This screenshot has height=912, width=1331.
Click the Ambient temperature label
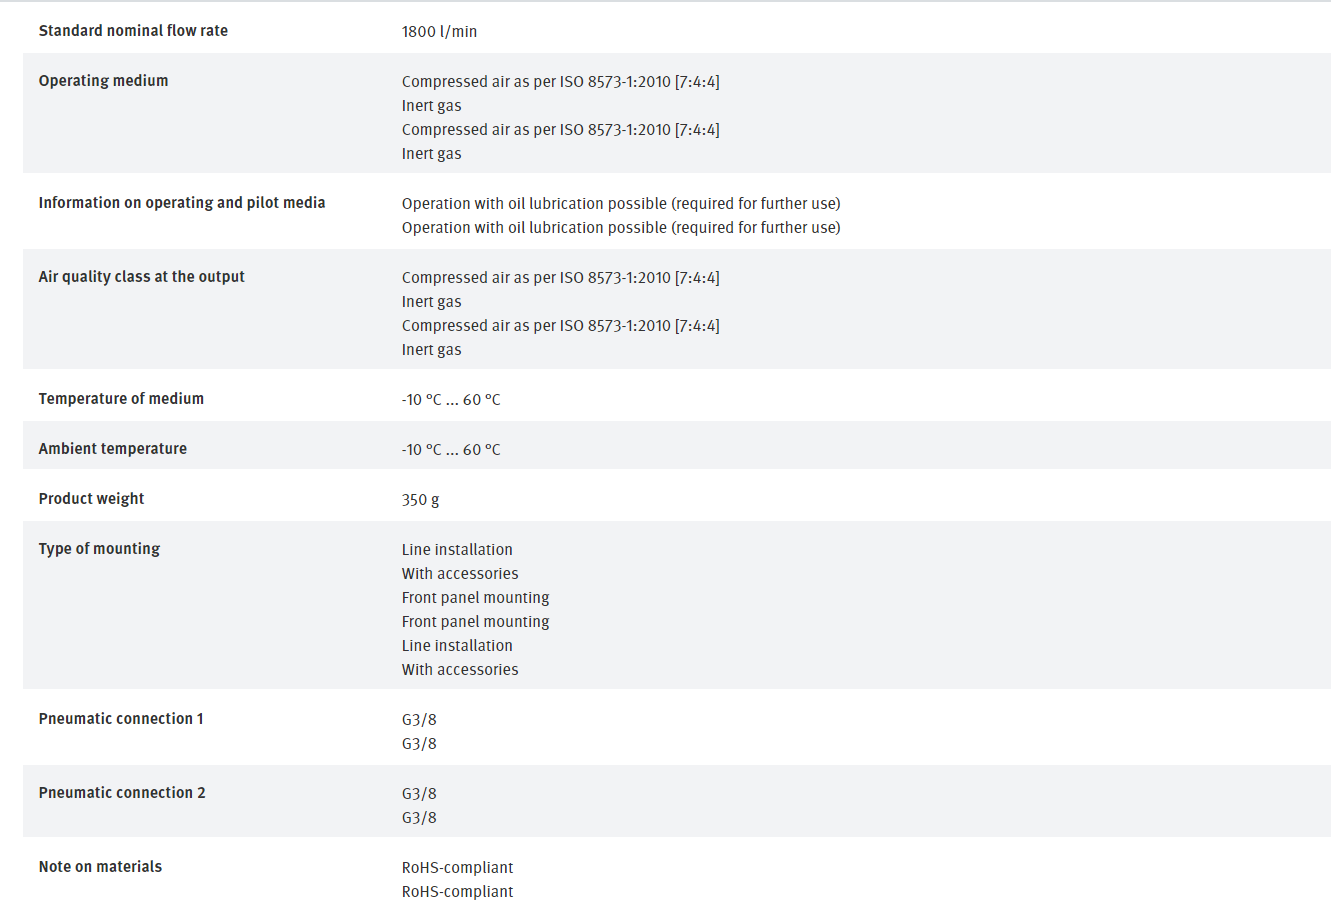click(x=112, y=449)
